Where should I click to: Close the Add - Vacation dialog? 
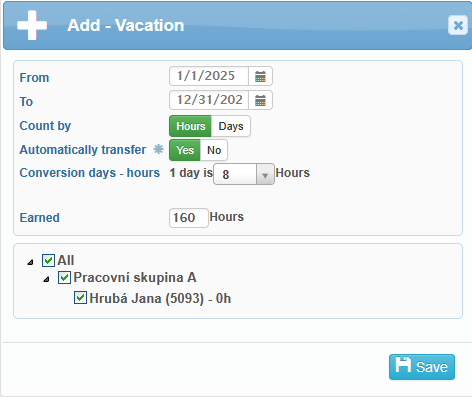point(458,25)
